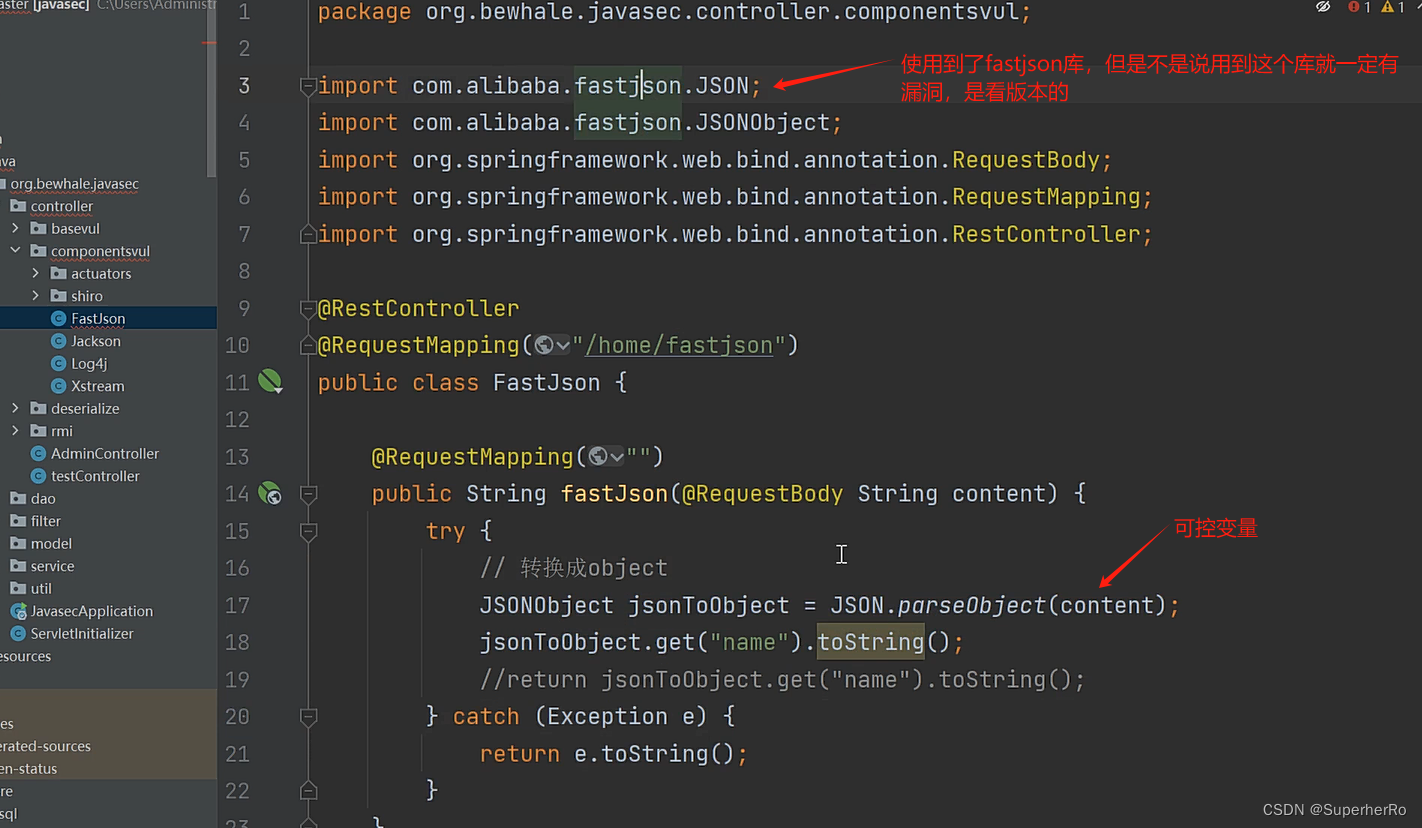Click the dao package folder icon
The width and height of the screenshot is (1422, 828).
click(18, 498)
